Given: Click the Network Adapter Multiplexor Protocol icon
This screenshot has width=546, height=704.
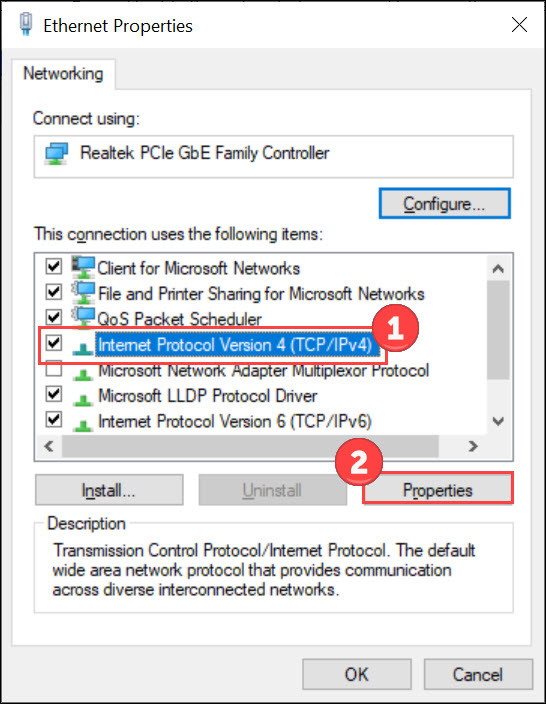Looking at the screenshot, I should coord(83,373).
